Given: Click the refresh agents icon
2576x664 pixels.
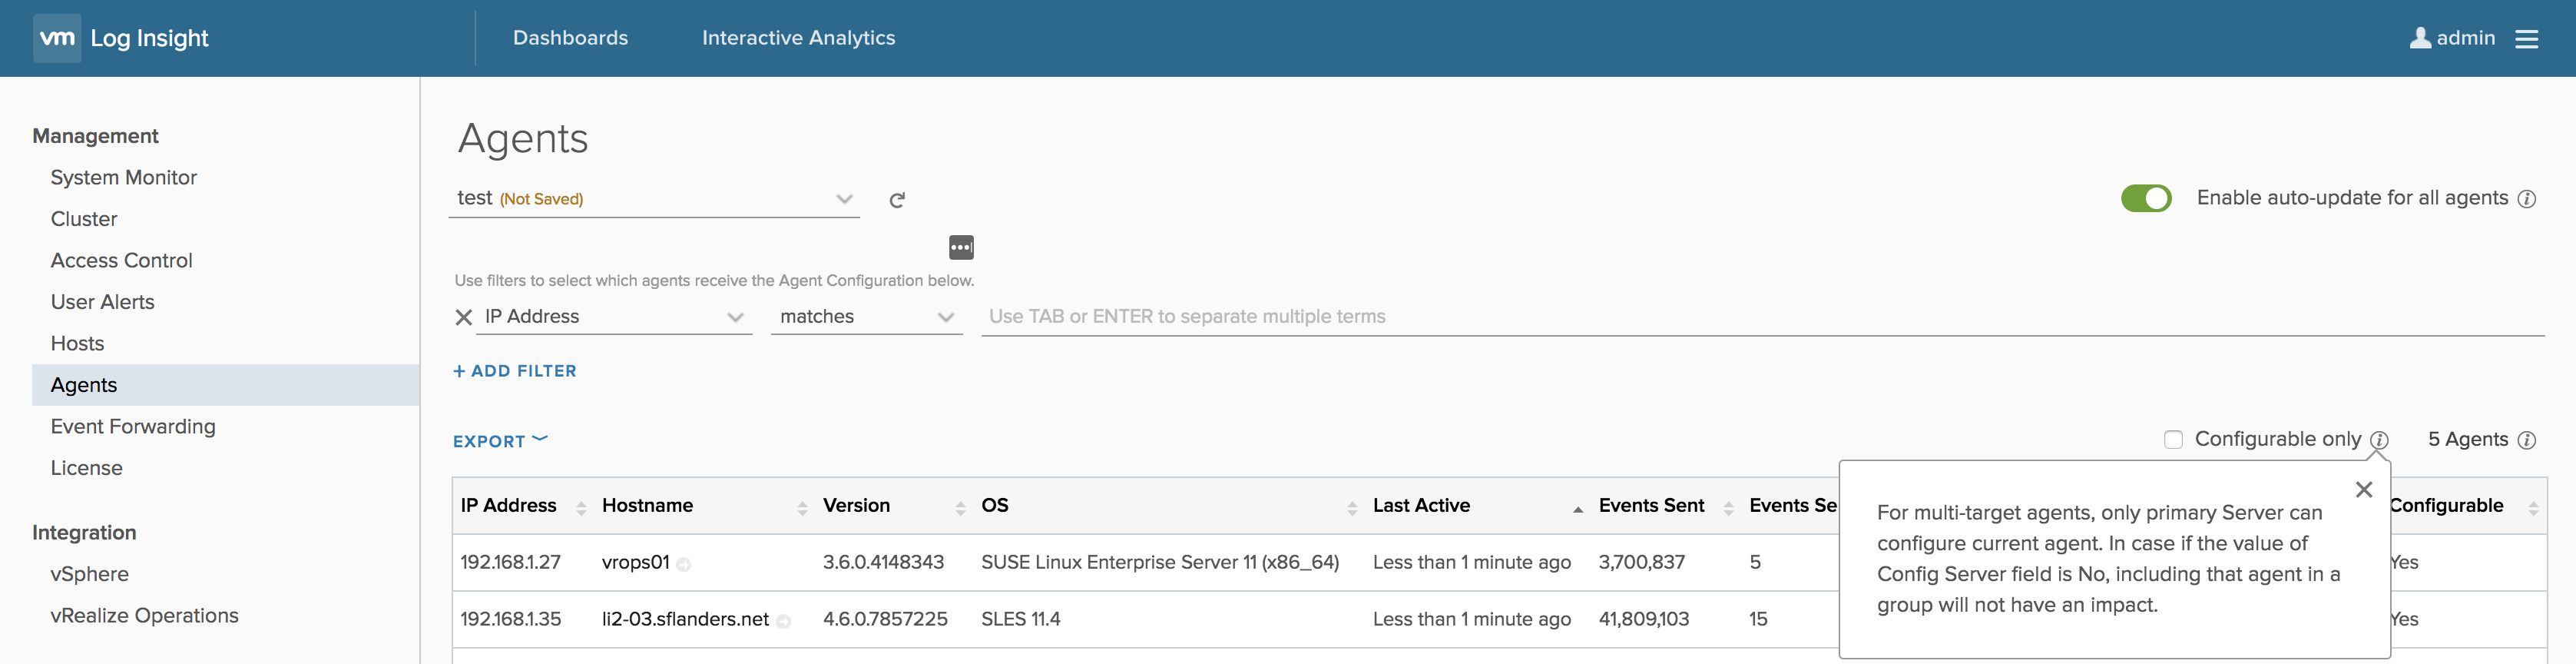Looking at the screenshot, I should [x=897, y=200].
